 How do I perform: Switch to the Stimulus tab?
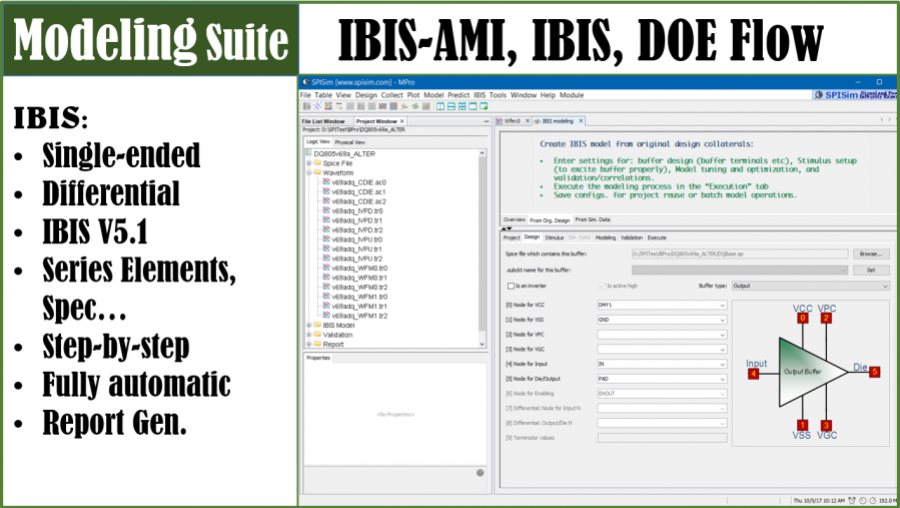click(x=554, y=238)
